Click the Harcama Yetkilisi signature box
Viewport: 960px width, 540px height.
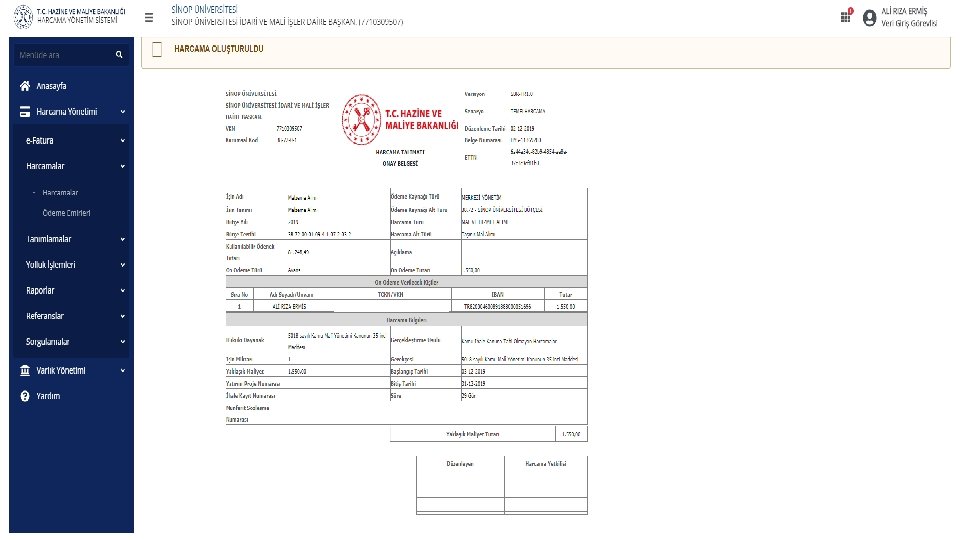(546, 476)
